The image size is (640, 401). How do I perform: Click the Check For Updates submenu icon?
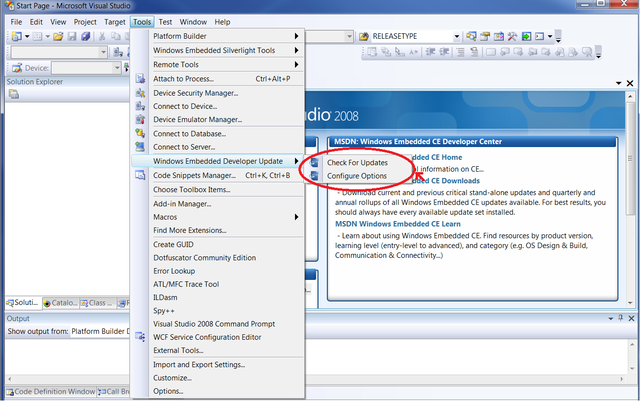click(x=314, y=163)
